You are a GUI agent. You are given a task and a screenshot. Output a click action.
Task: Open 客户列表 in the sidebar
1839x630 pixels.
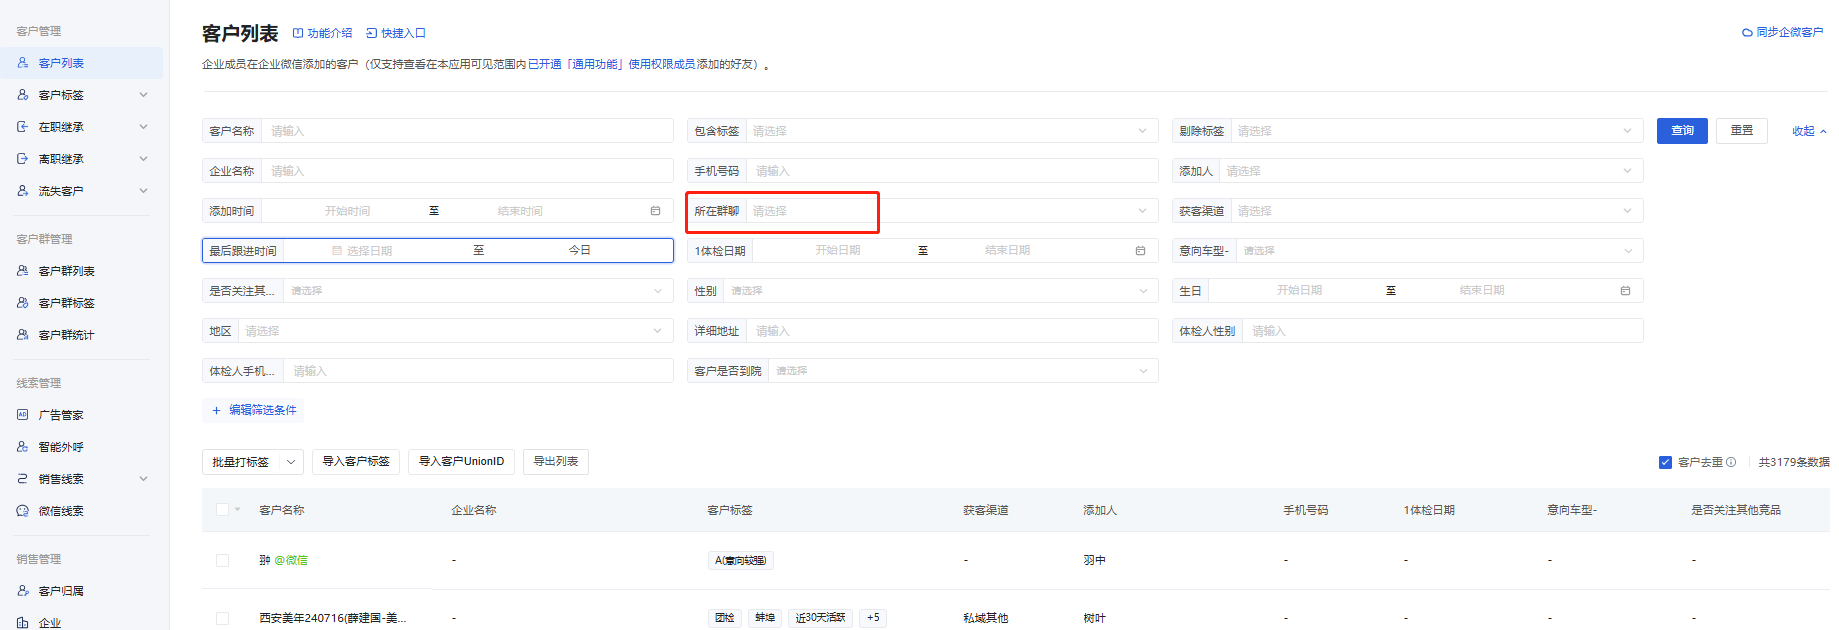click(81, 63)
